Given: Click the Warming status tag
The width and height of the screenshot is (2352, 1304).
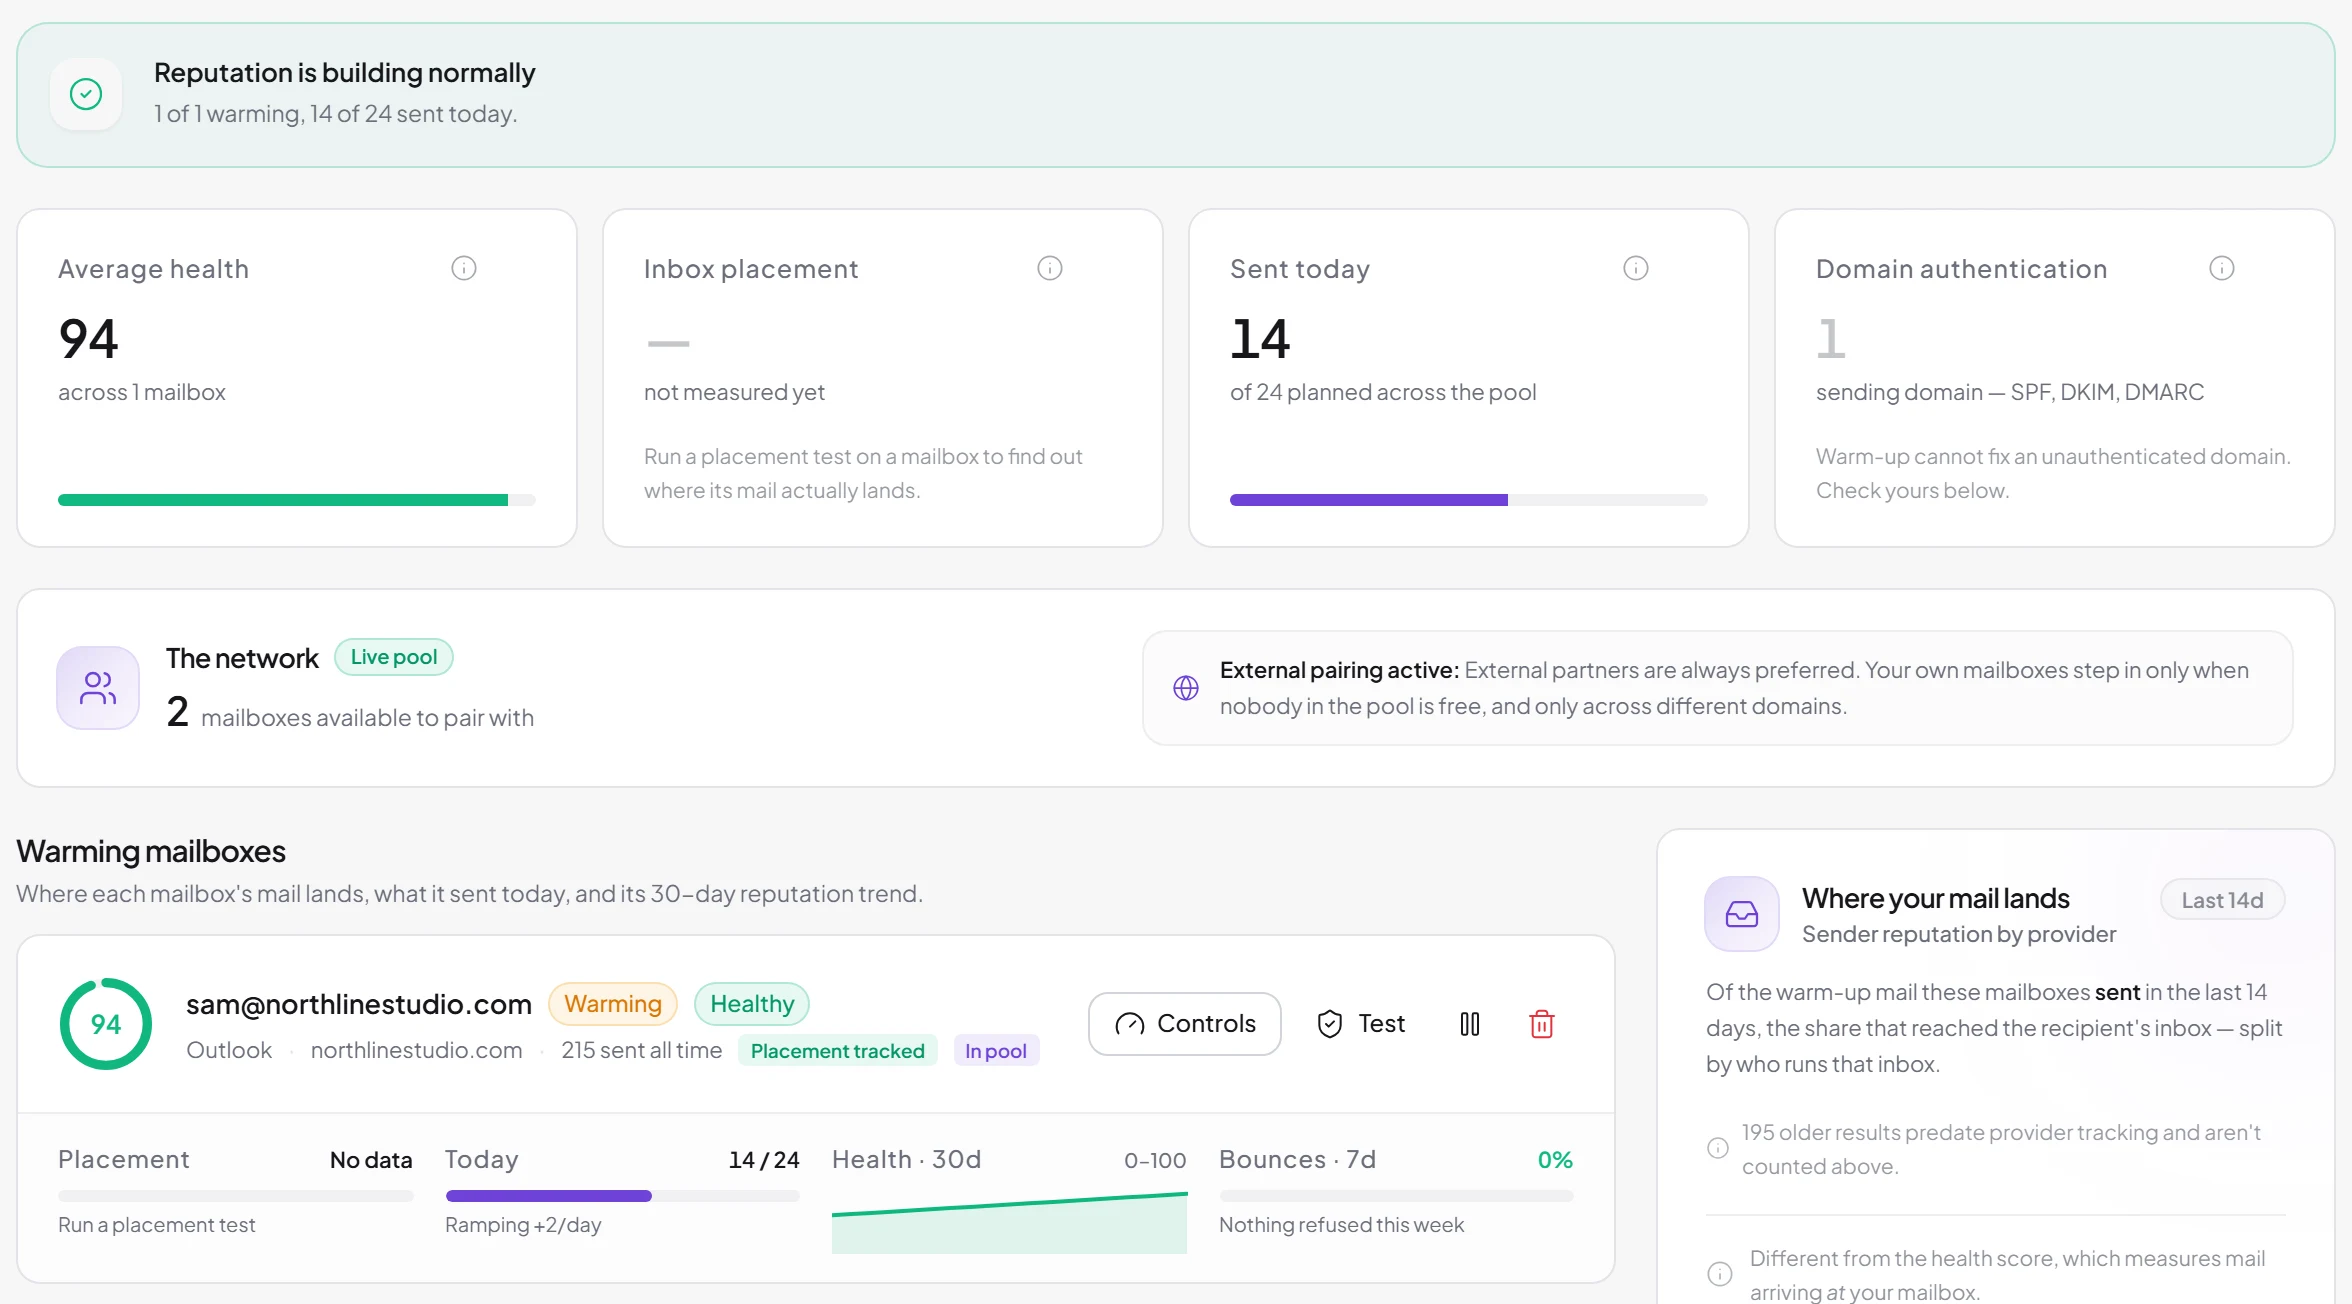Looking at the screenshot, I should pyautogui.click(x=613, y=1004).
